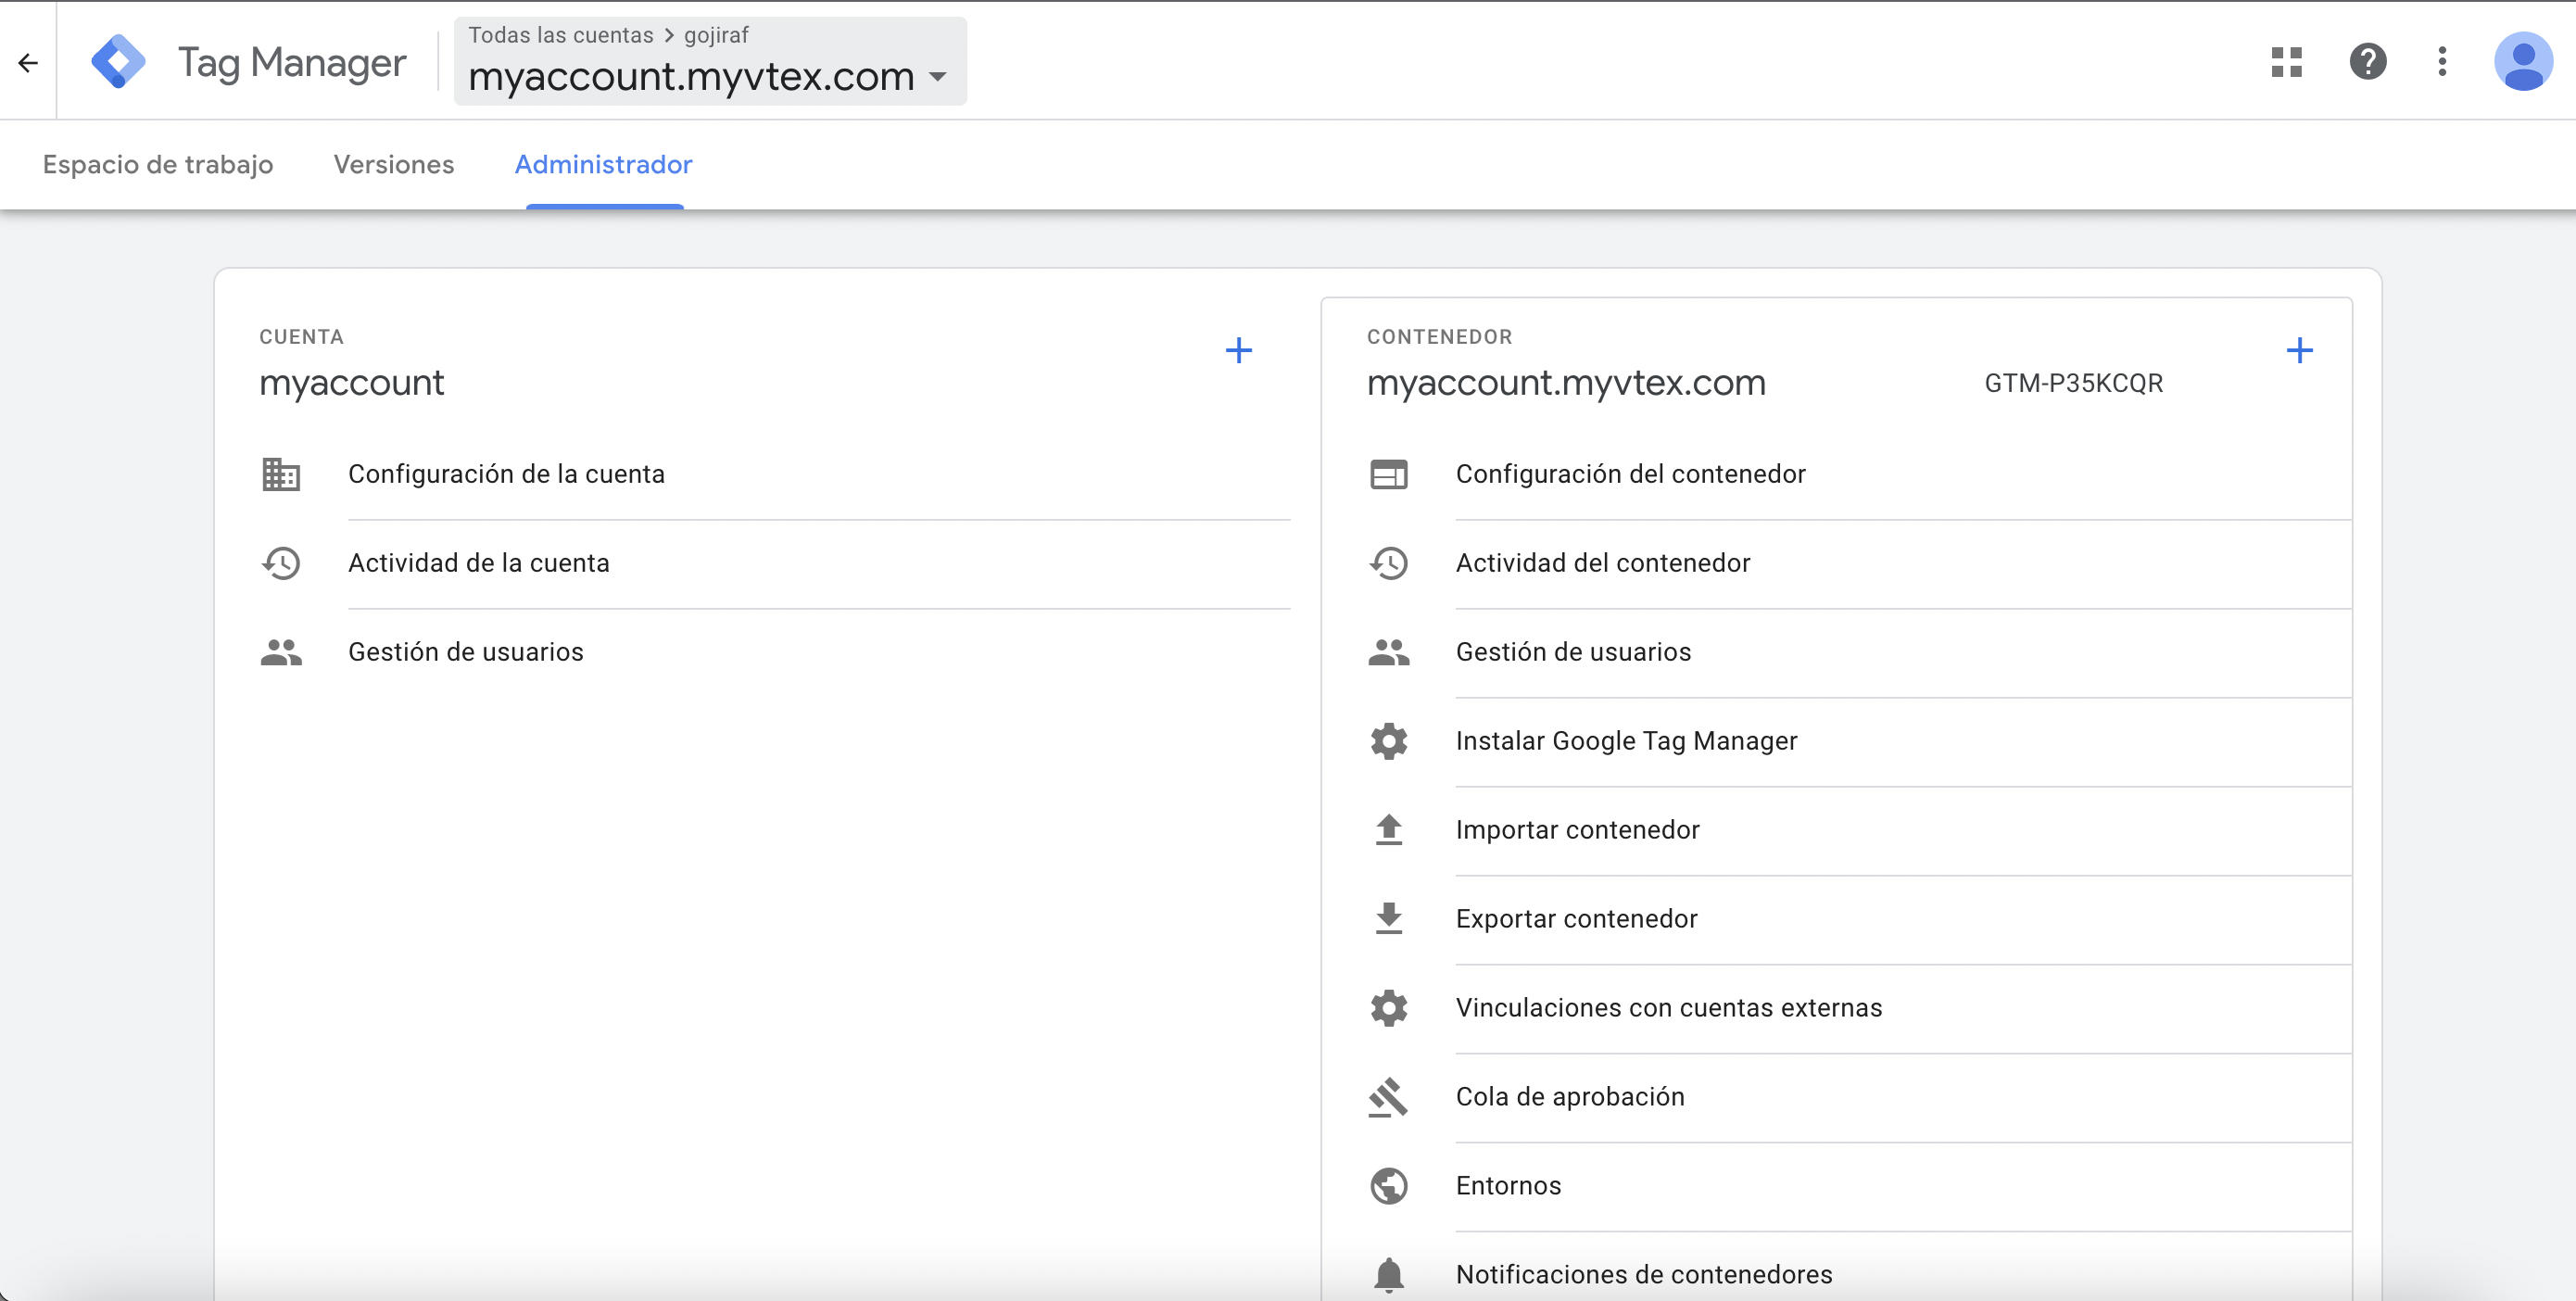Click the Cola de aprobación gavel icon
The height and width of the screenshot is (1301, 2576).
(1388, 1097)
